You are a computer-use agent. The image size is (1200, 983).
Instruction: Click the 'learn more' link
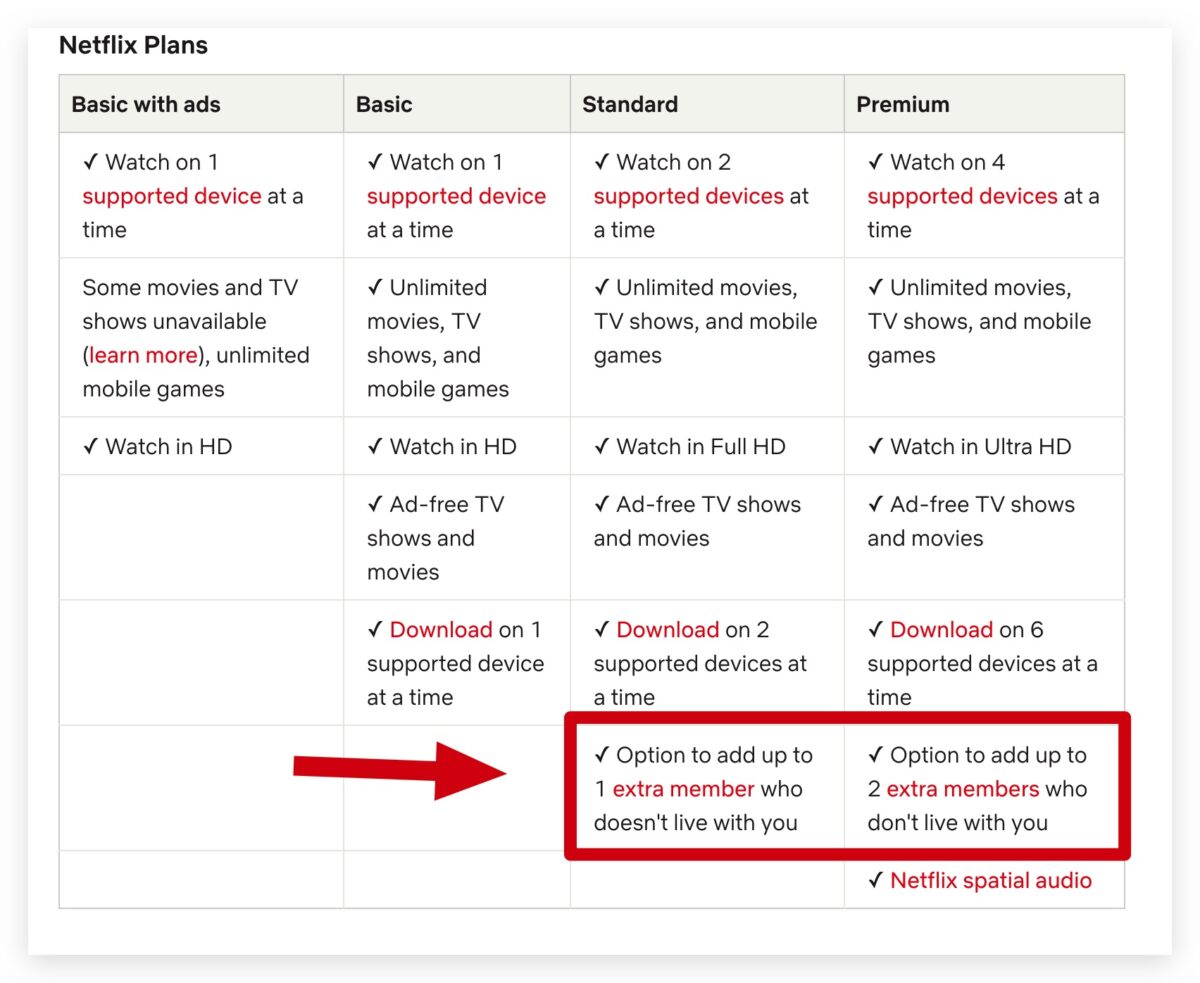coord(143,355)
